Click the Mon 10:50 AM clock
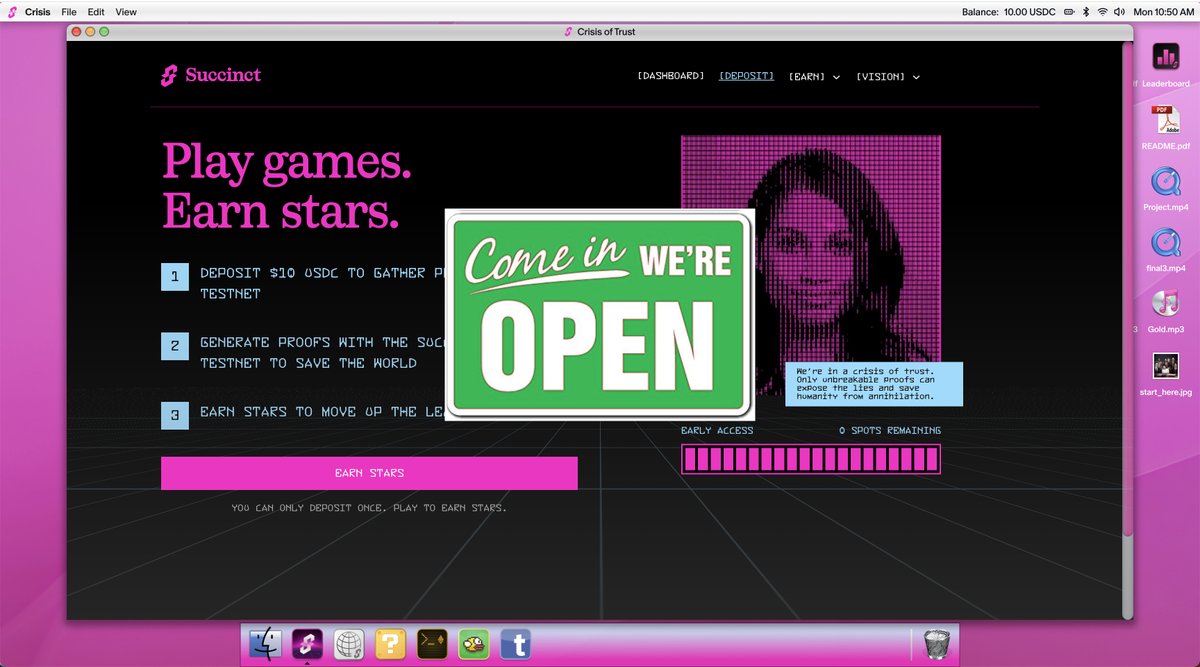 (1166, 11)
